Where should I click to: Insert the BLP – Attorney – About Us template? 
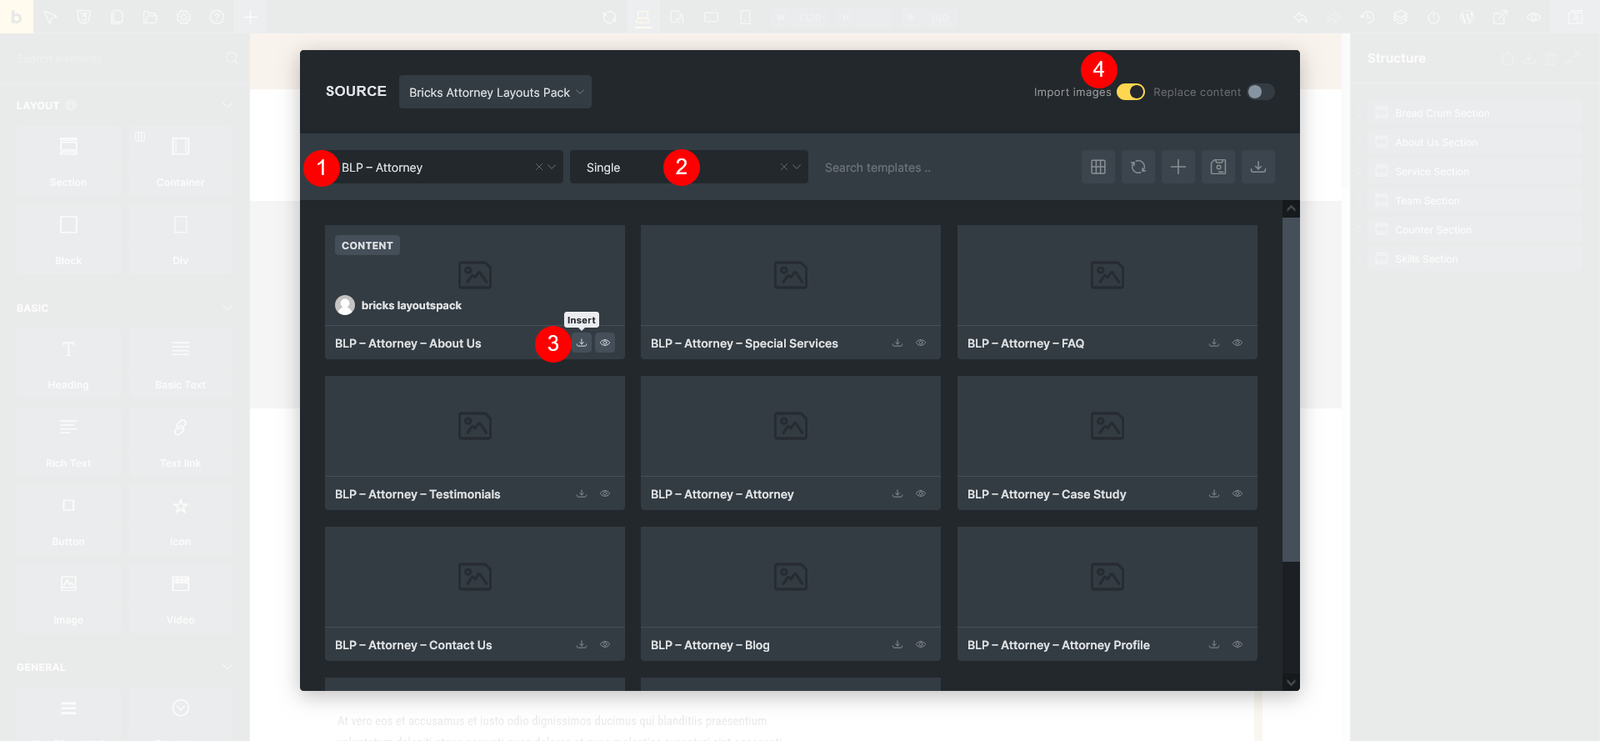(x=581, y=343)
